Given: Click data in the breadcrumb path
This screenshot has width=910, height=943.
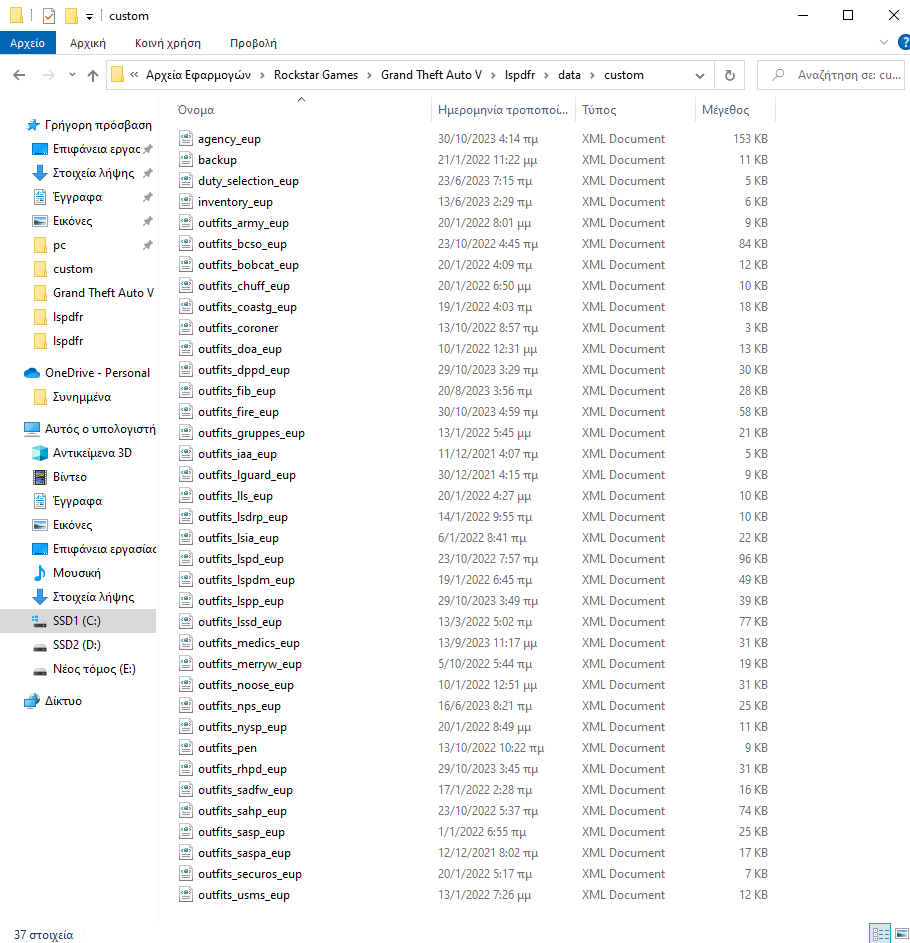Looking at the screenshot, I should pos(569,75).
